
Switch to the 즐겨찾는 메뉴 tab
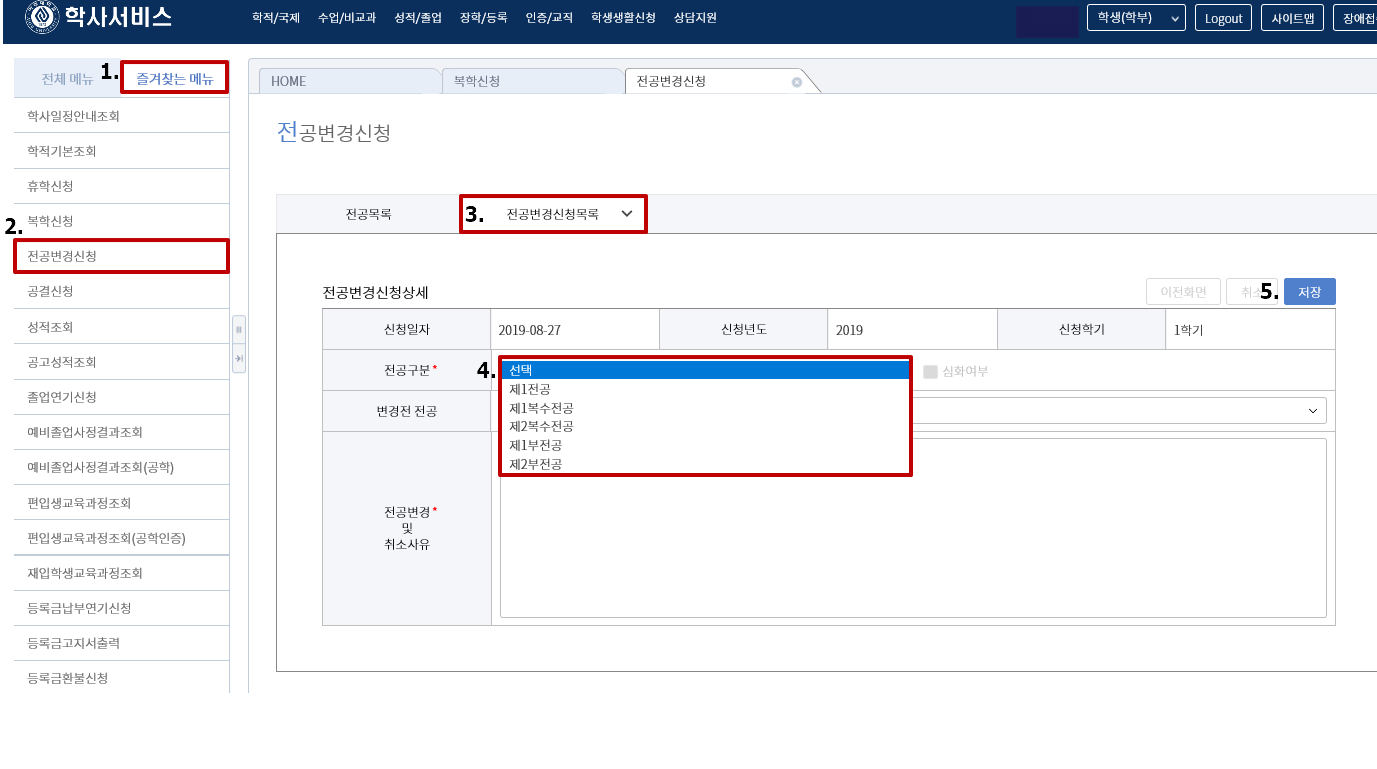click(175, 78)
